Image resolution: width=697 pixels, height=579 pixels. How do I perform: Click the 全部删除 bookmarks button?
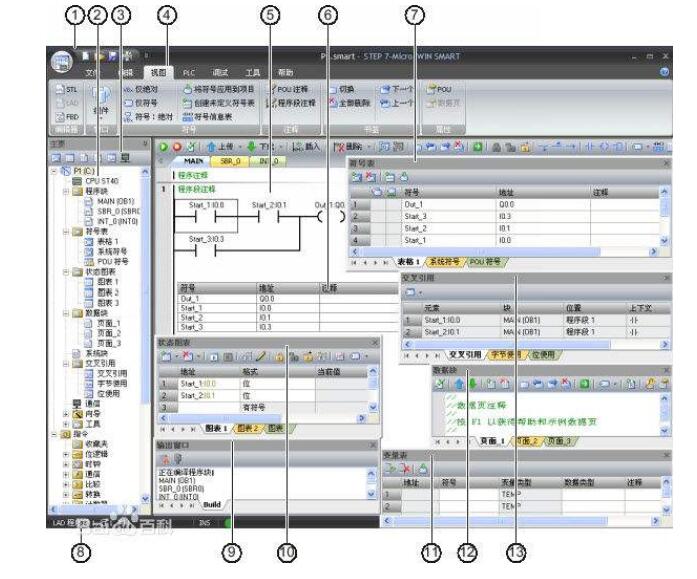349,103
